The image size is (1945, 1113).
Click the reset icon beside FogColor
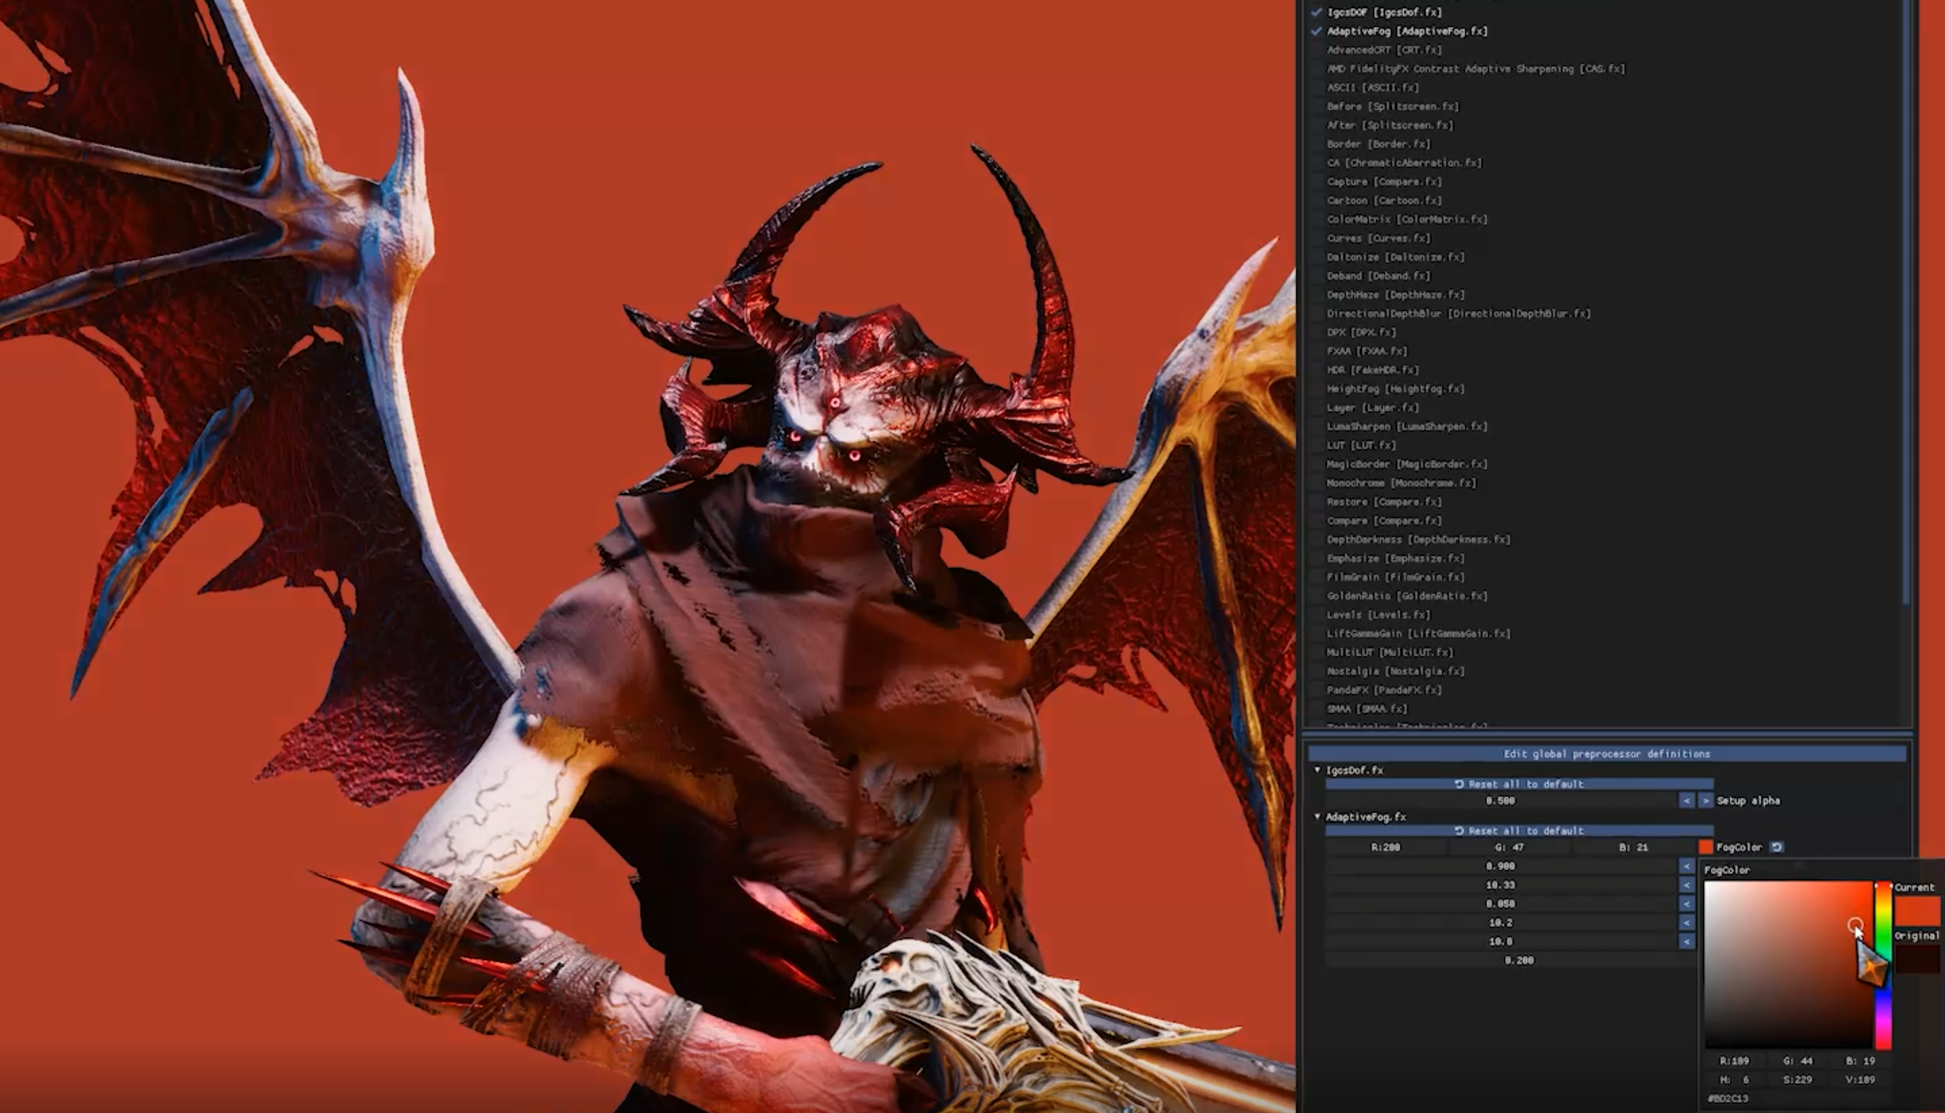click(x=1777, y=847)
